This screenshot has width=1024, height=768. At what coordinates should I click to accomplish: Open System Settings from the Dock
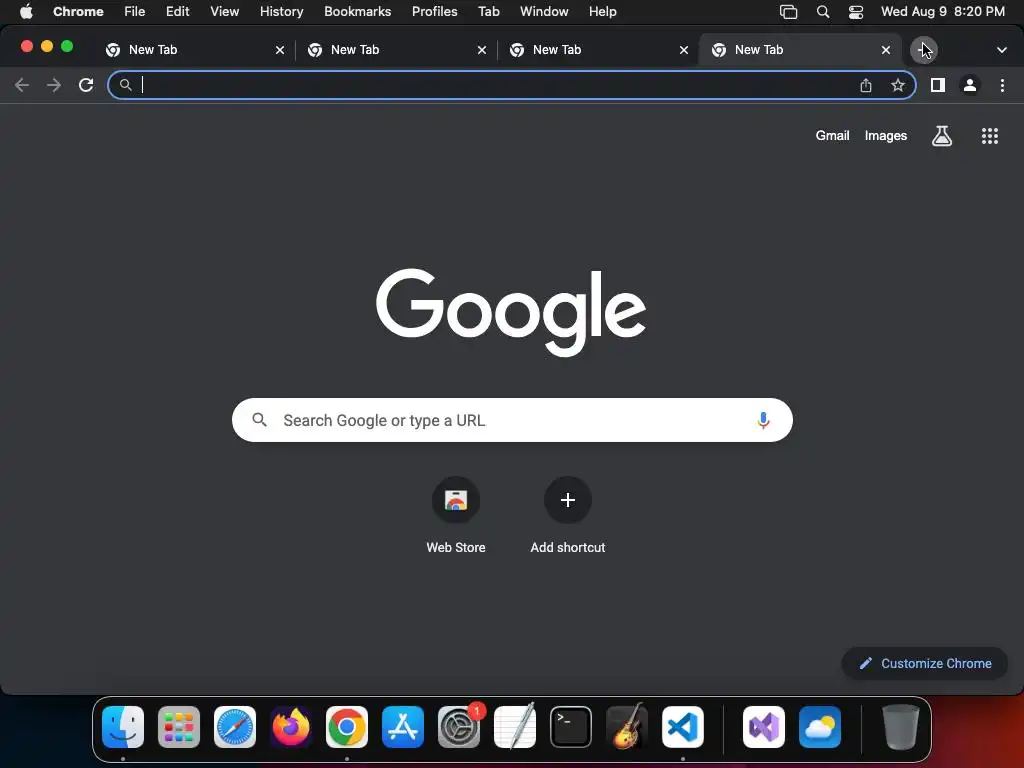coord(458,727)
